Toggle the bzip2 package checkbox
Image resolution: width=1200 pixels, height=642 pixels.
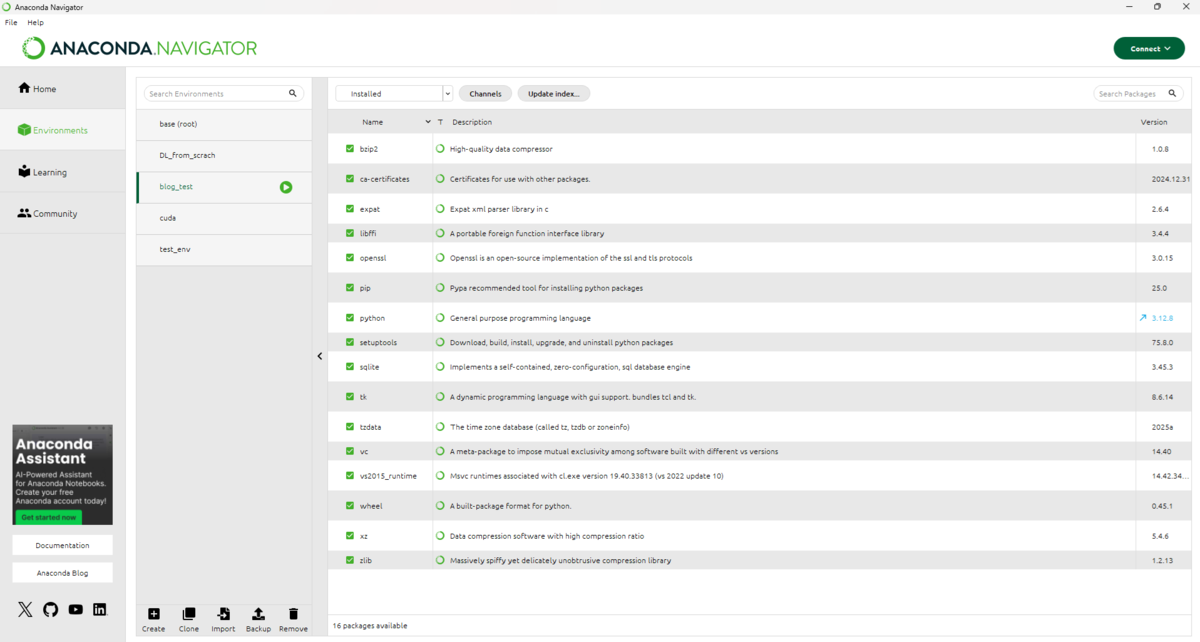350,149
